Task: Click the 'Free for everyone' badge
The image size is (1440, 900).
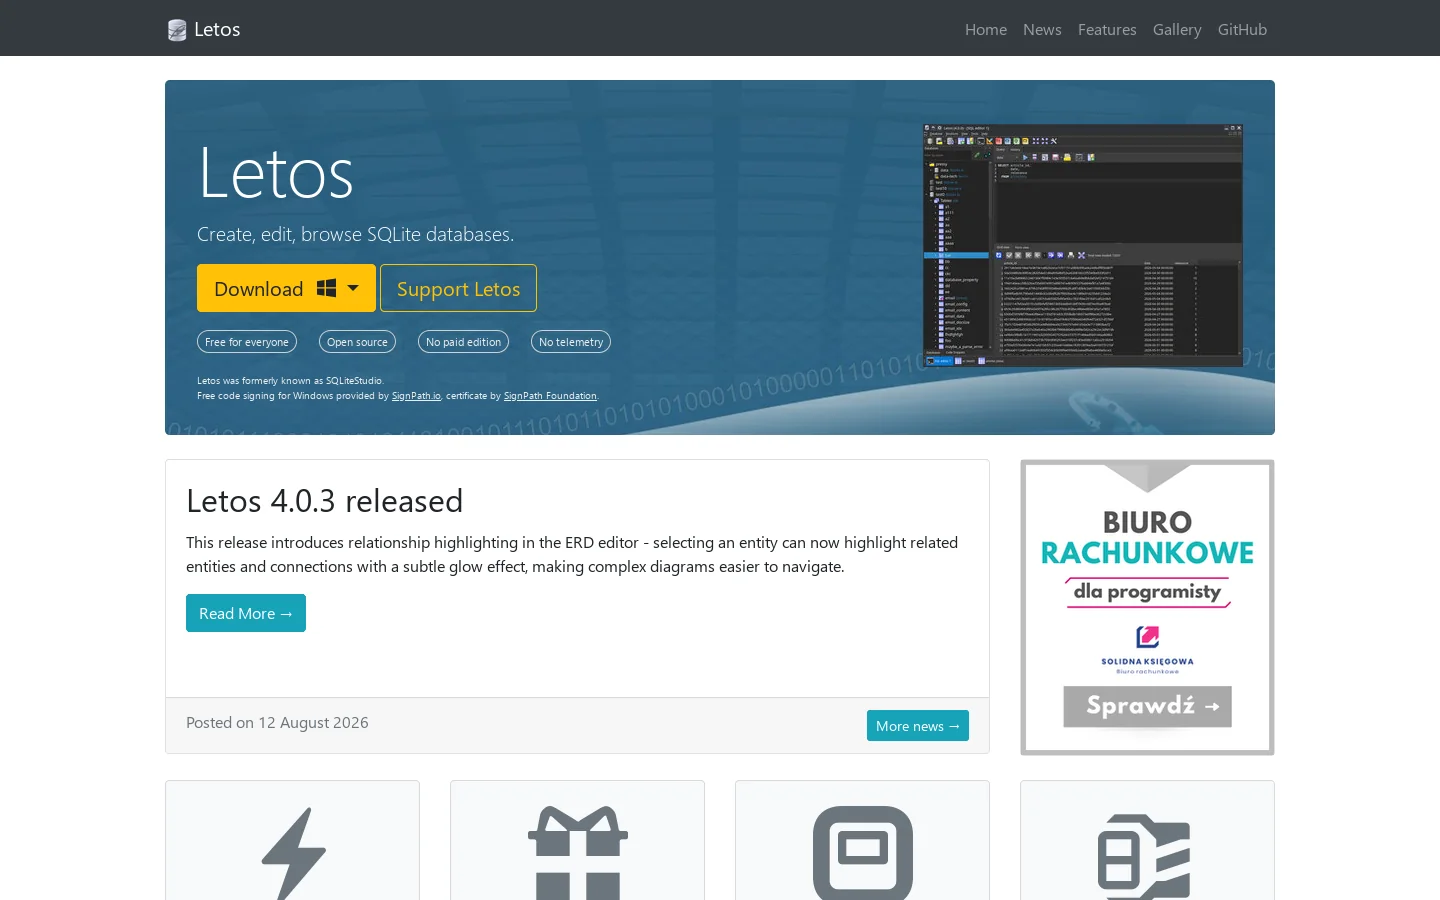Action: coord(247,342)
